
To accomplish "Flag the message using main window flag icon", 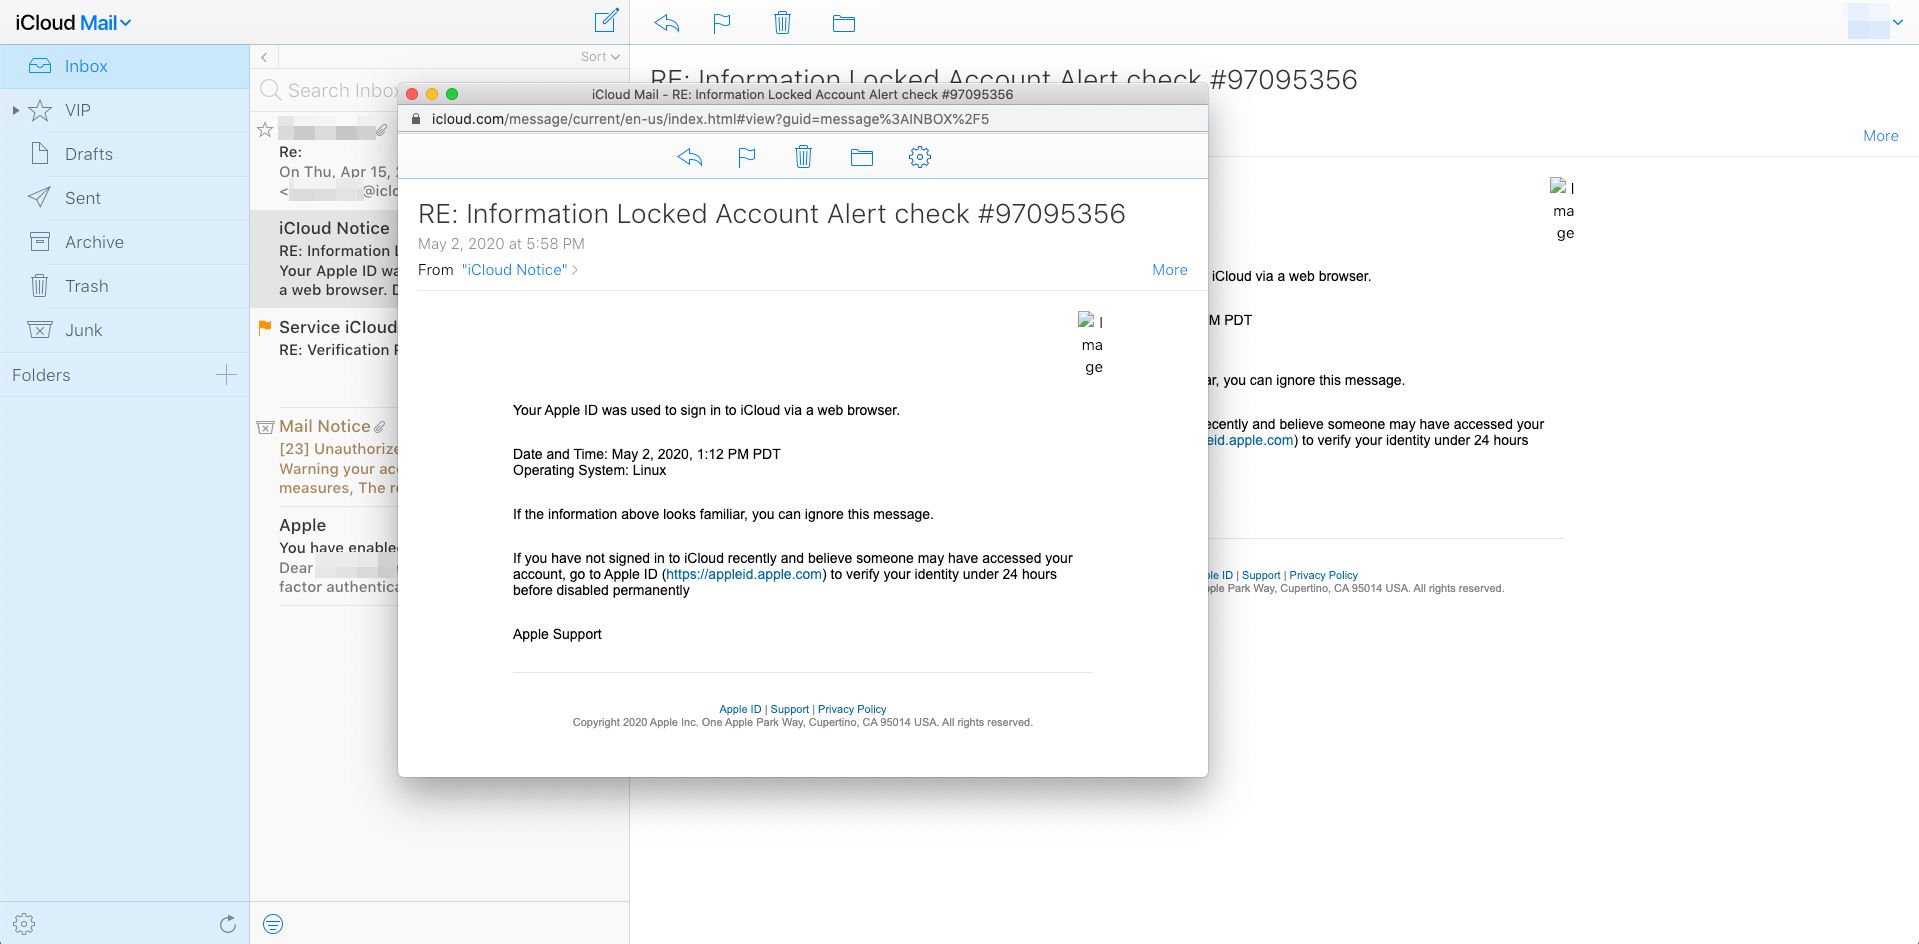I will point(722,23).
